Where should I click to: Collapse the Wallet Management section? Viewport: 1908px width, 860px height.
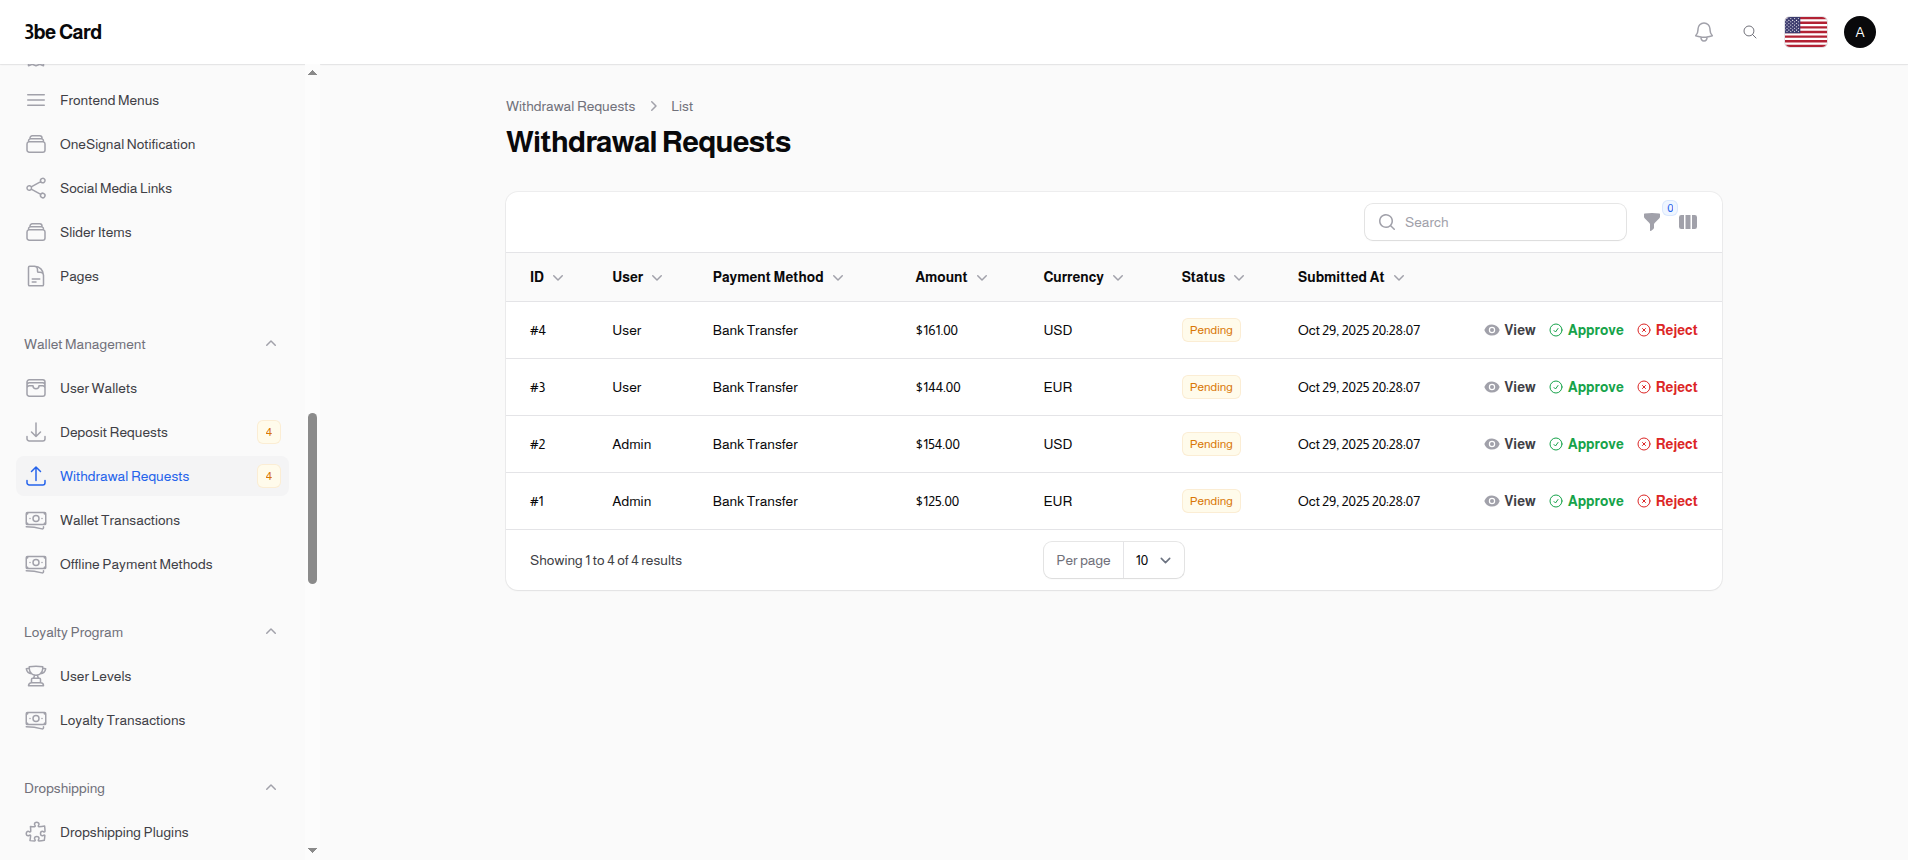point(271,344)
